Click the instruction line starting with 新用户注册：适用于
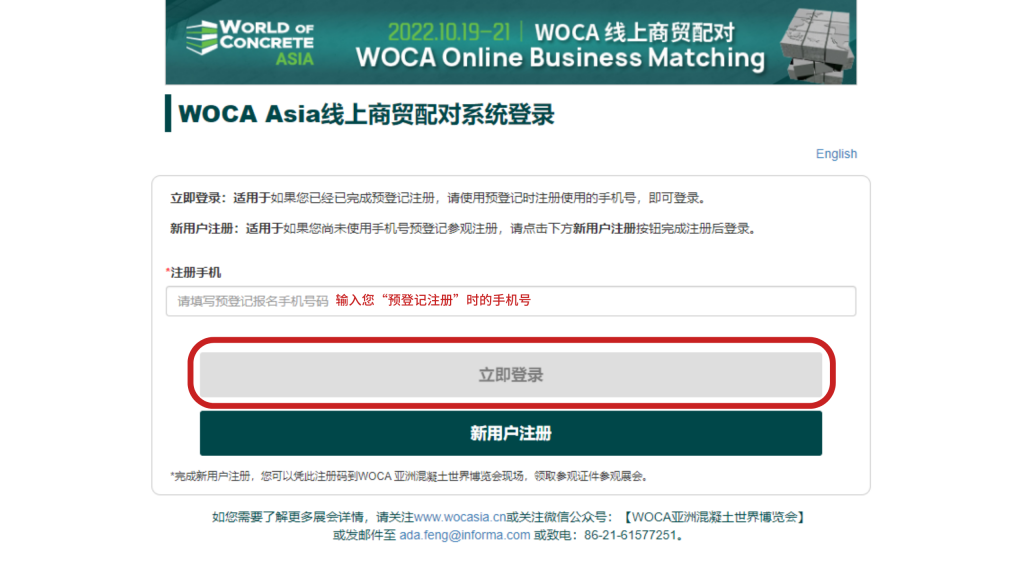The width and height of the screenshot is (1024, 576). (463, 229)
